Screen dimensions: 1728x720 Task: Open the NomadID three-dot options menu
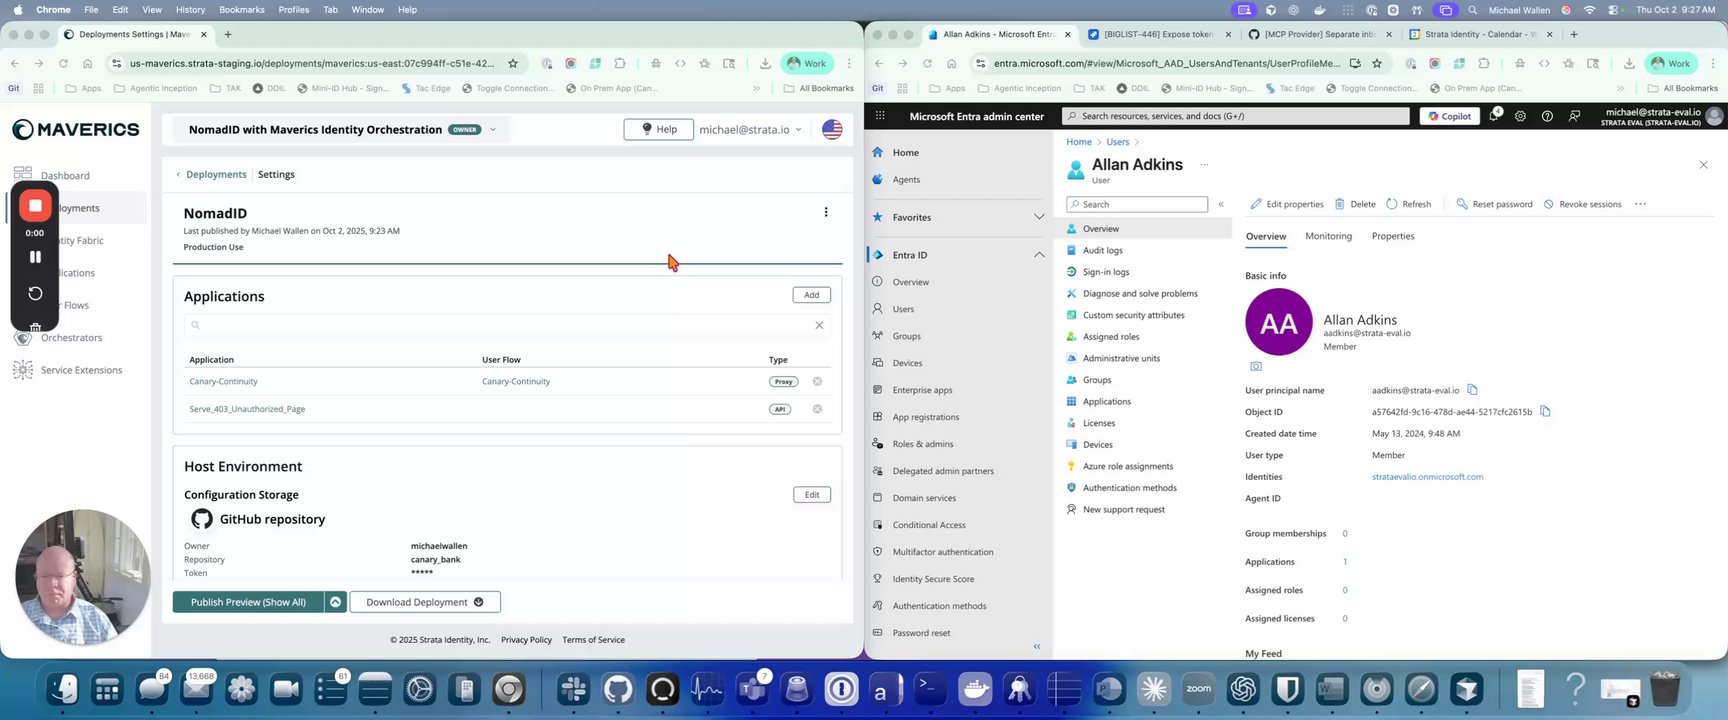pos(826,212)
